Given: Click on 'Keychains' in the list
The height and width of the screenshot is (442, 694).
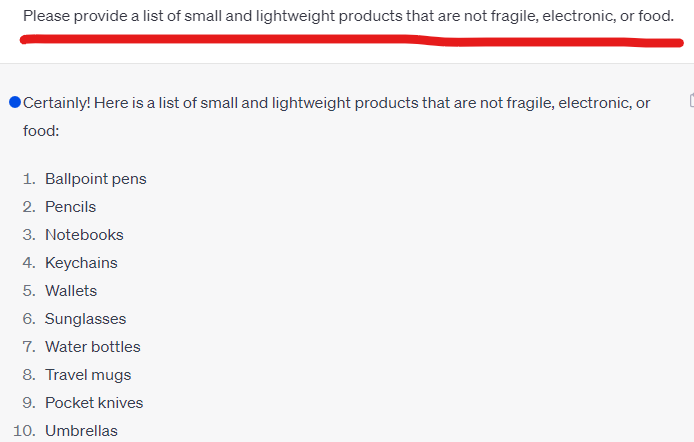Looking at the screenshot, I should (x=81, y=263).
